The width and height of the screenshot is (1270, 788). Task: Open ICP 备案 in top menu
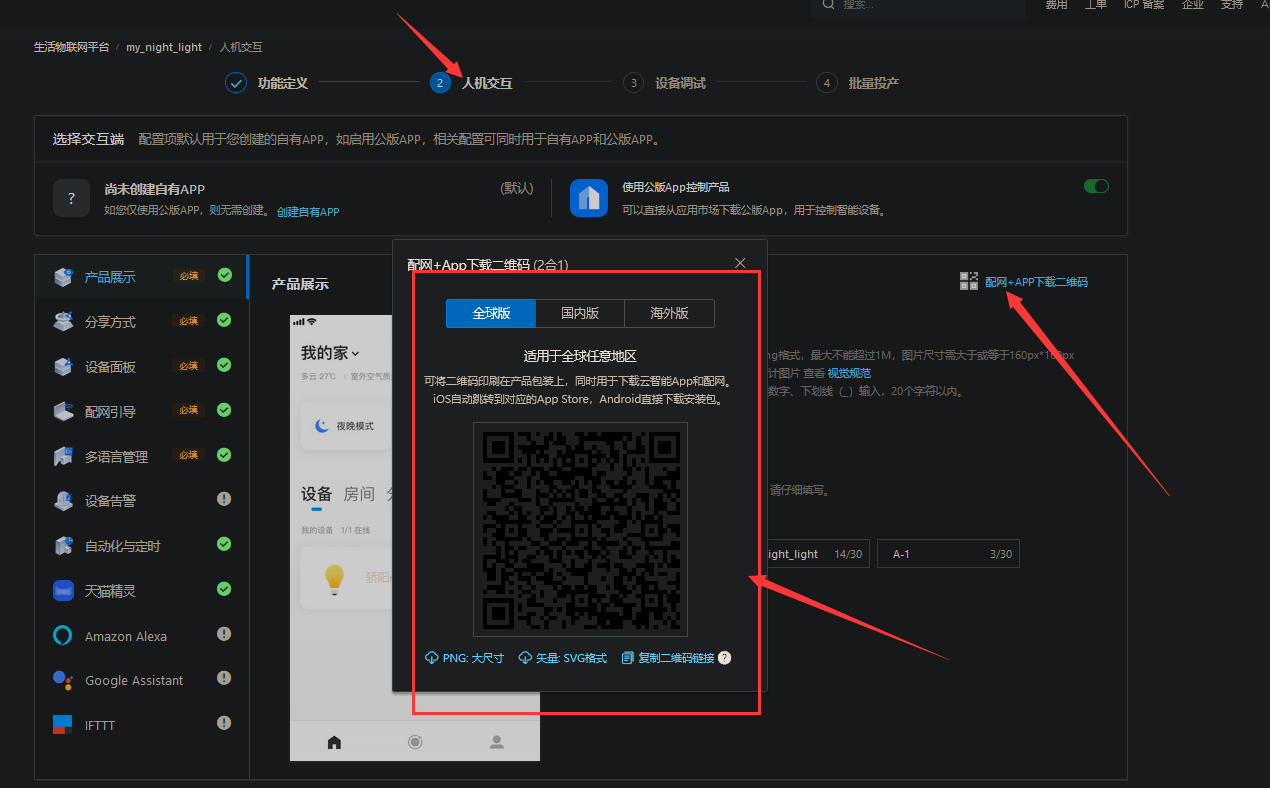click(1144, 5)
